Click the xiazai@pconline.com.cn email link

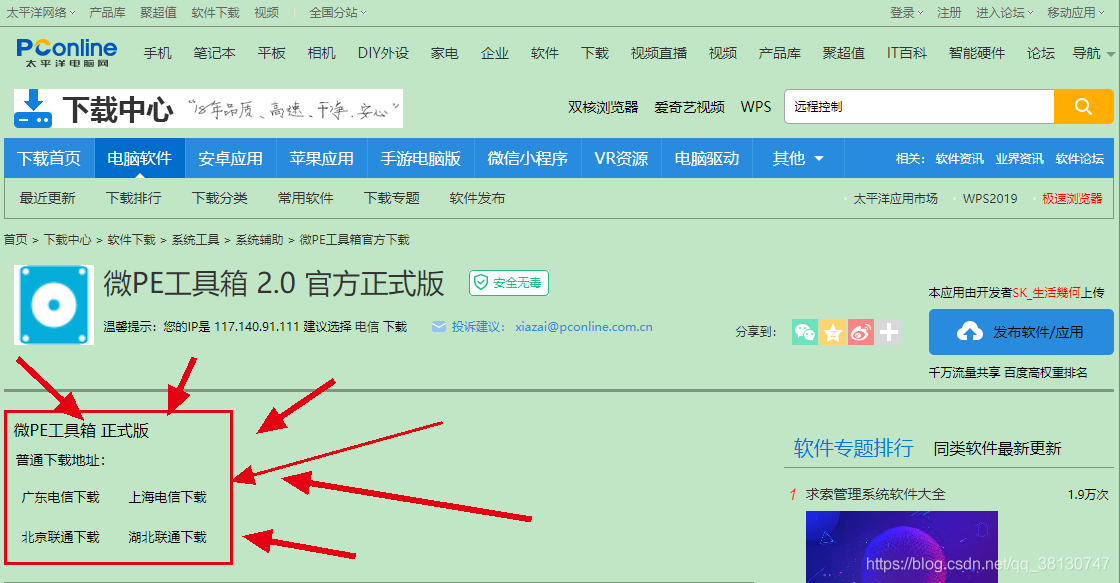(584, 327)
